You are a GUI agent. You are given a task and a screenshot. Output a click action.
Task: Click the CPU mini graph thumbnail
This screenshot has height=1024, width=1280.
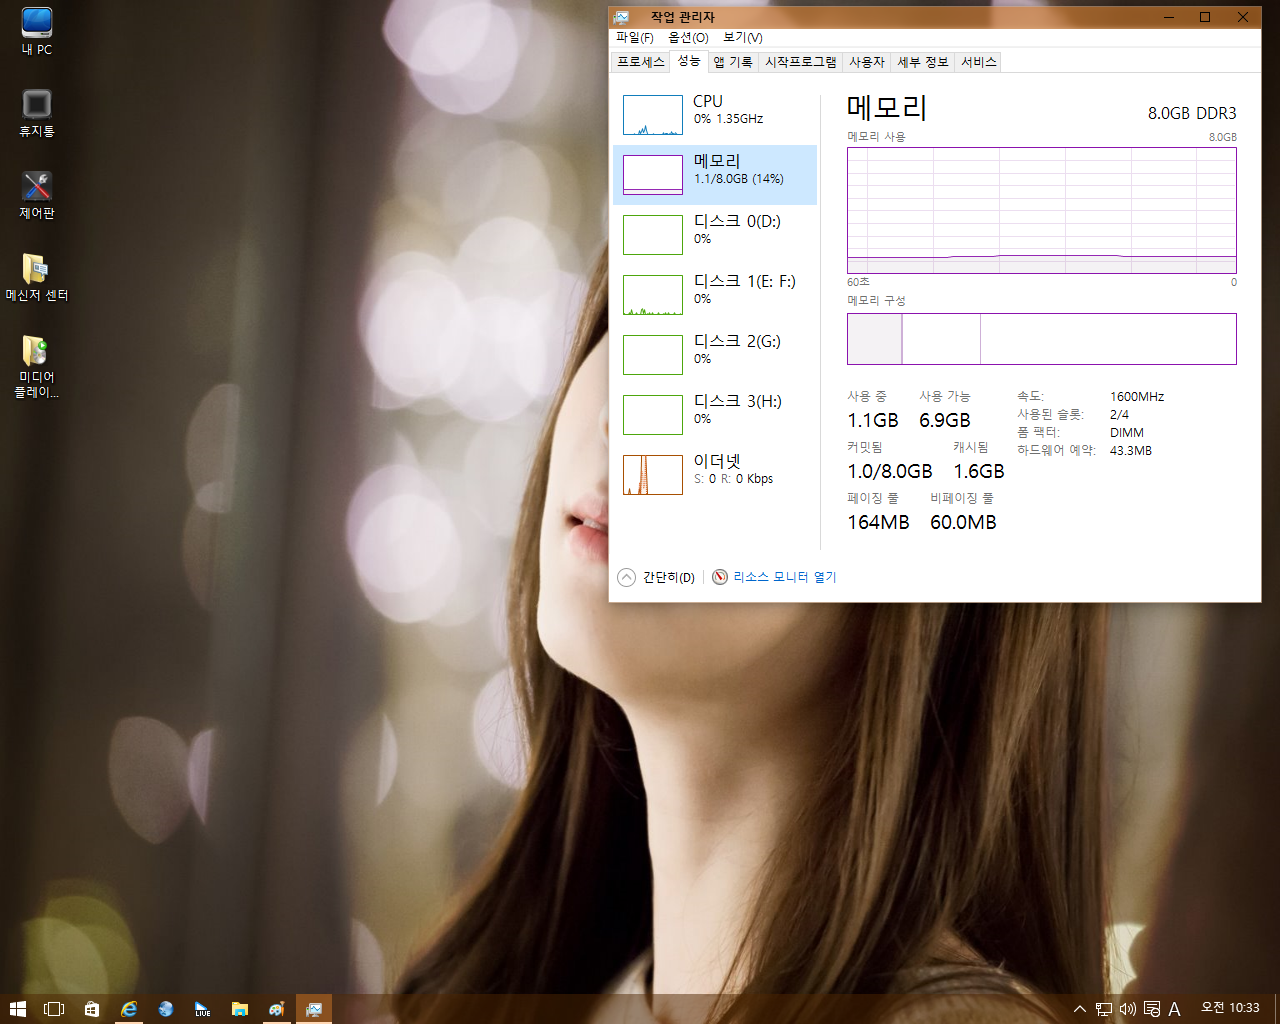[653, 115]
